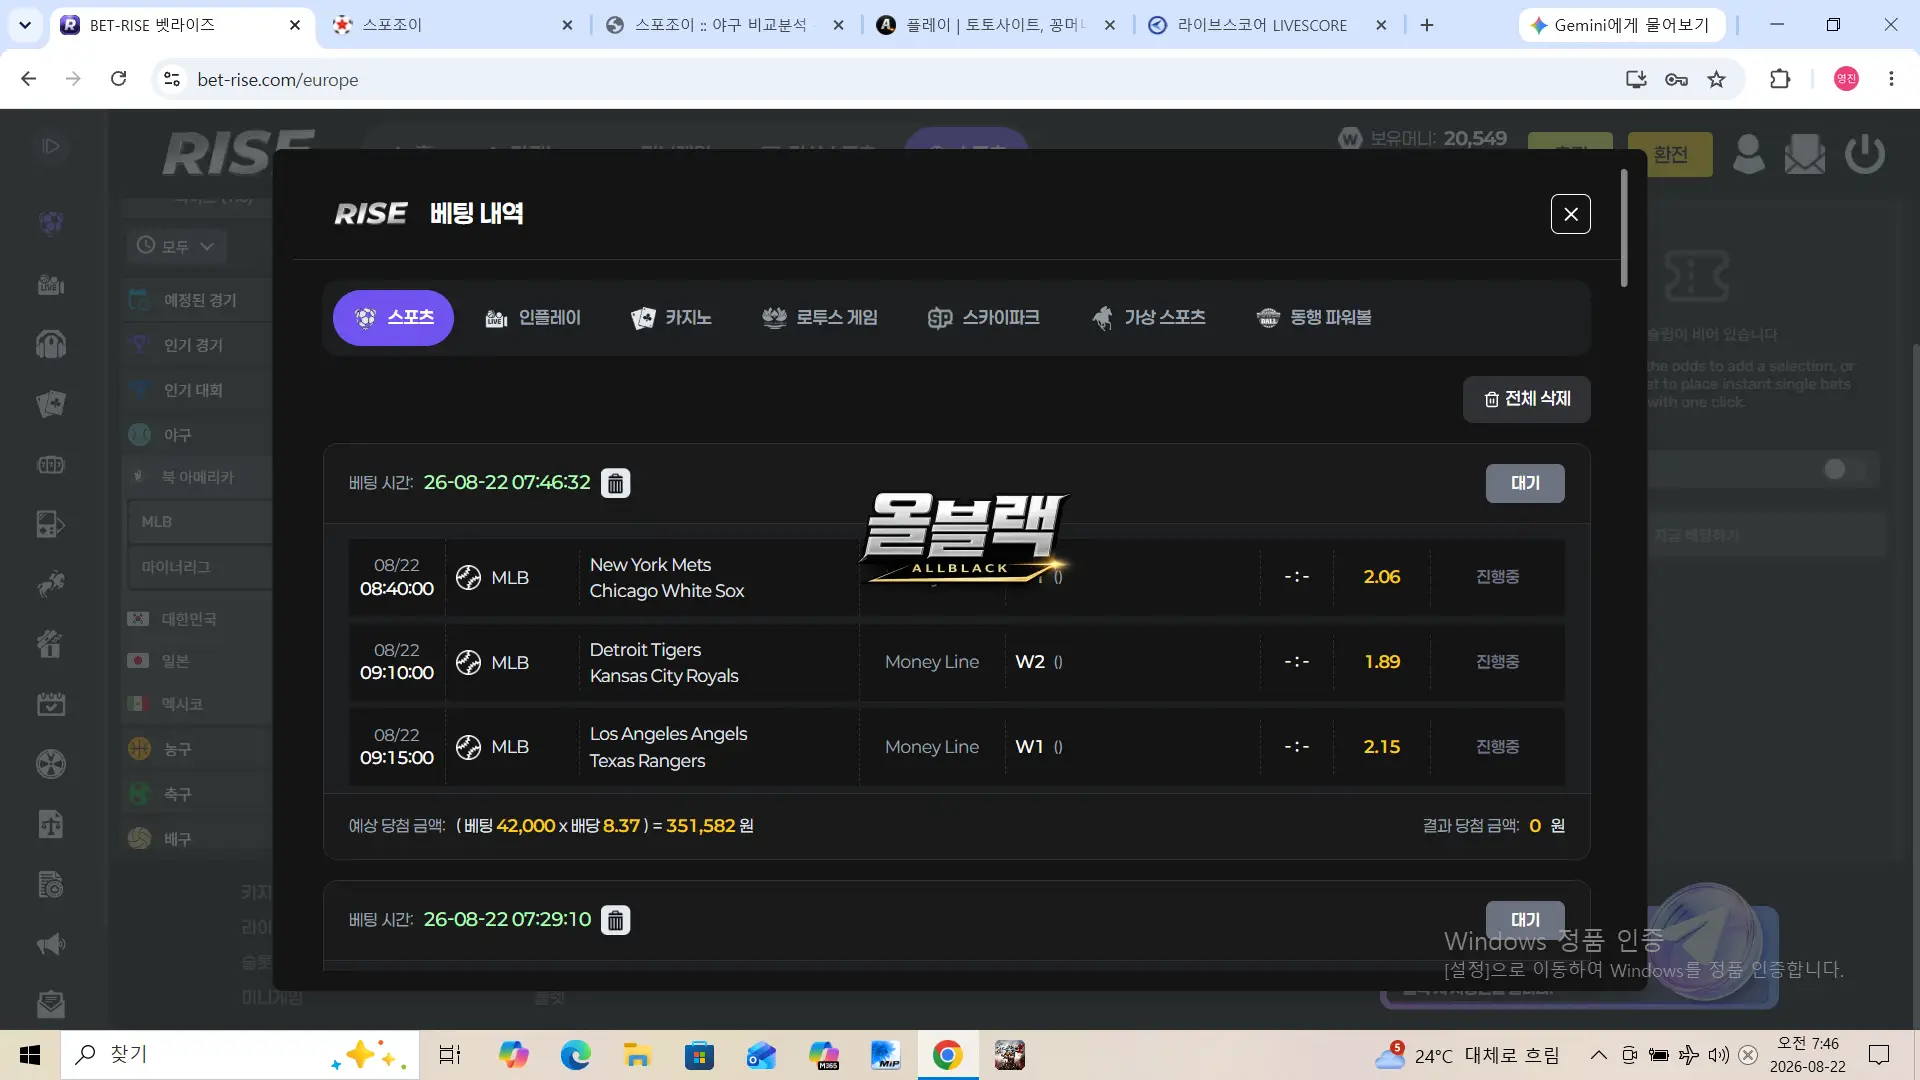Image resolution: width=1920 pixels, height=1080 pixels.
Task: Switch to the 스포츠 tab
Action: [393, 318]
